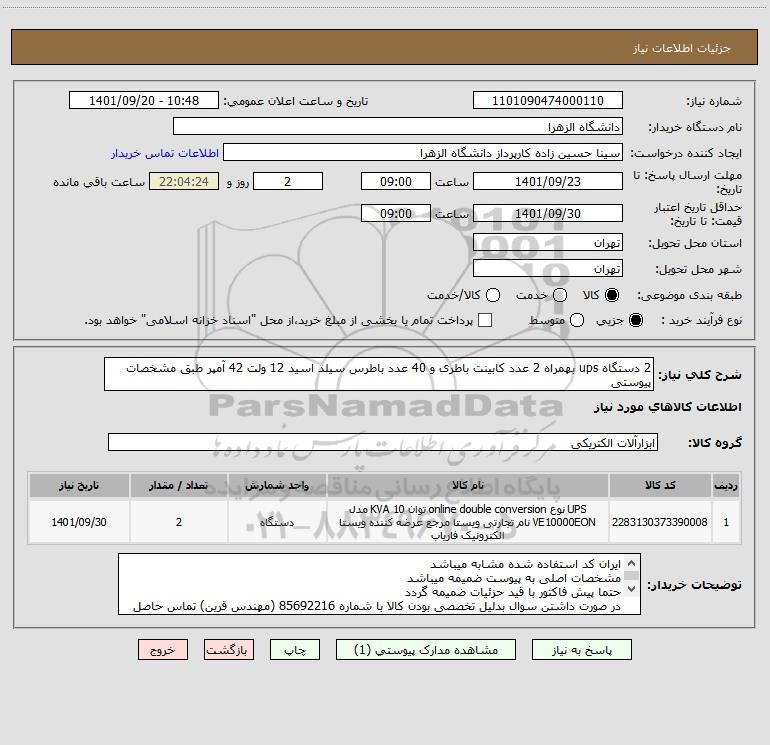
Task: Click the شهر محل تحویل field تهران
Action: point(548,269)
